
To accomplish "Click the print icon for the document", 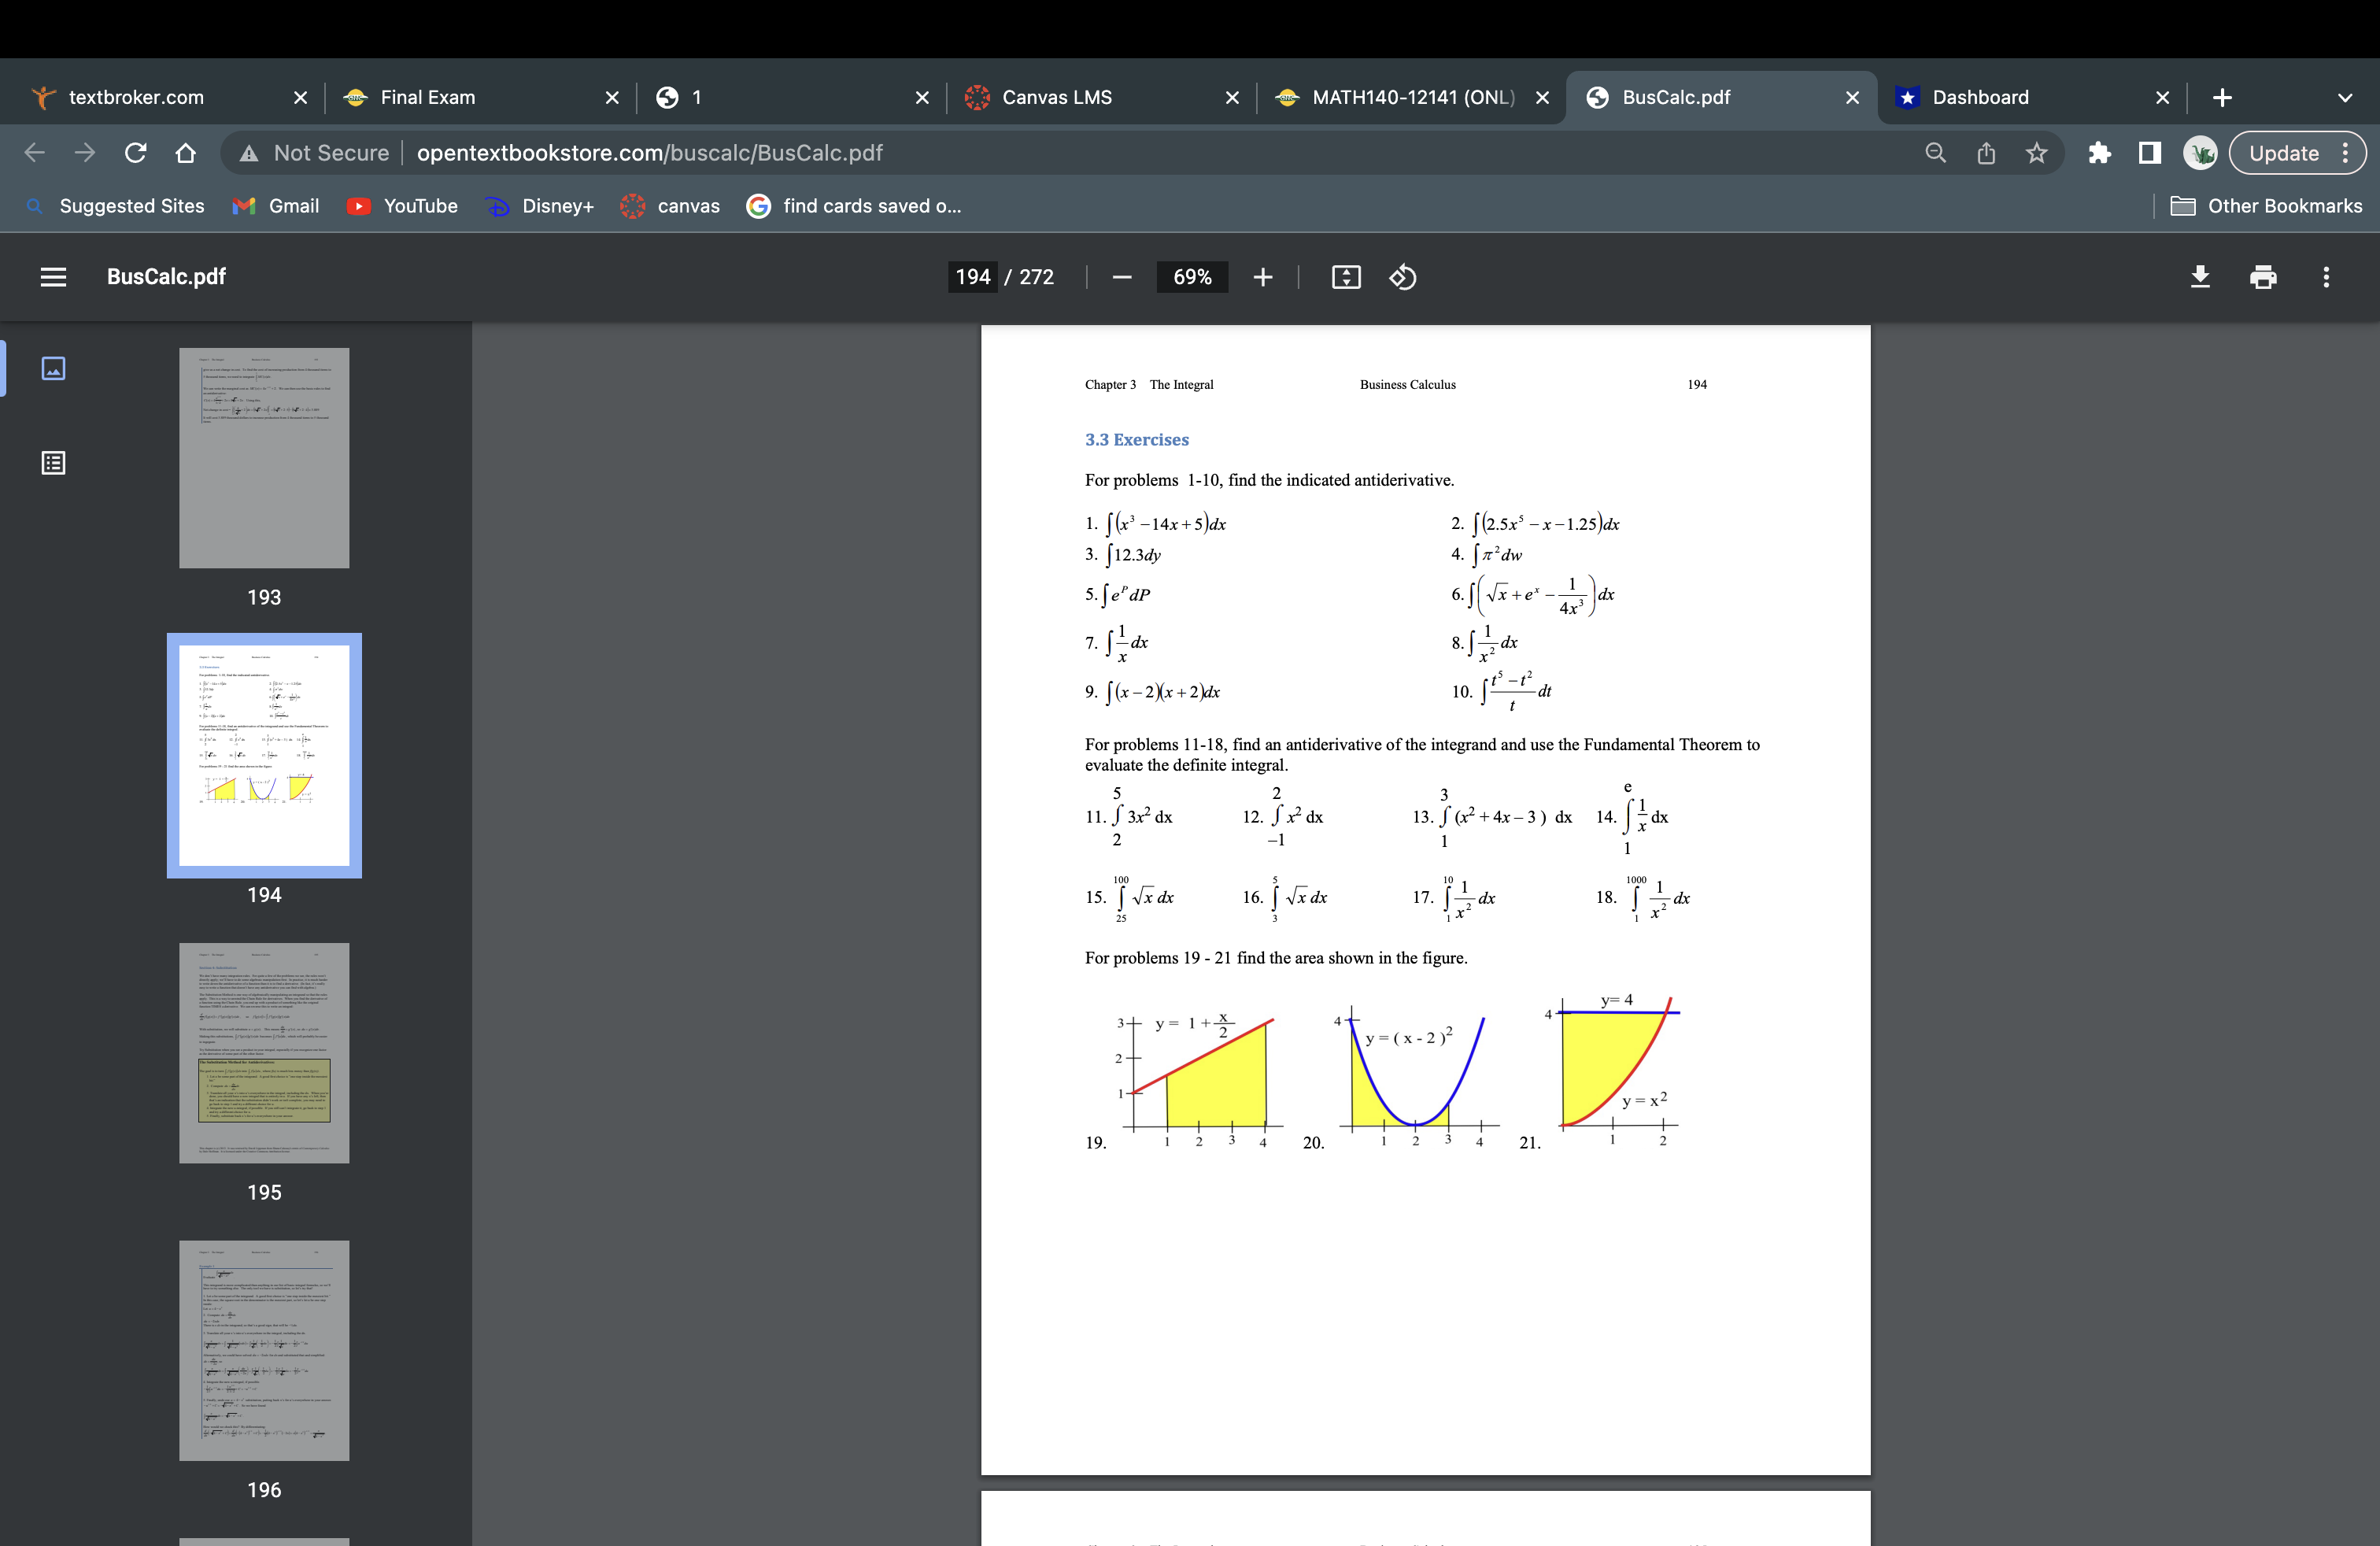I will (x=2264, y=276).
